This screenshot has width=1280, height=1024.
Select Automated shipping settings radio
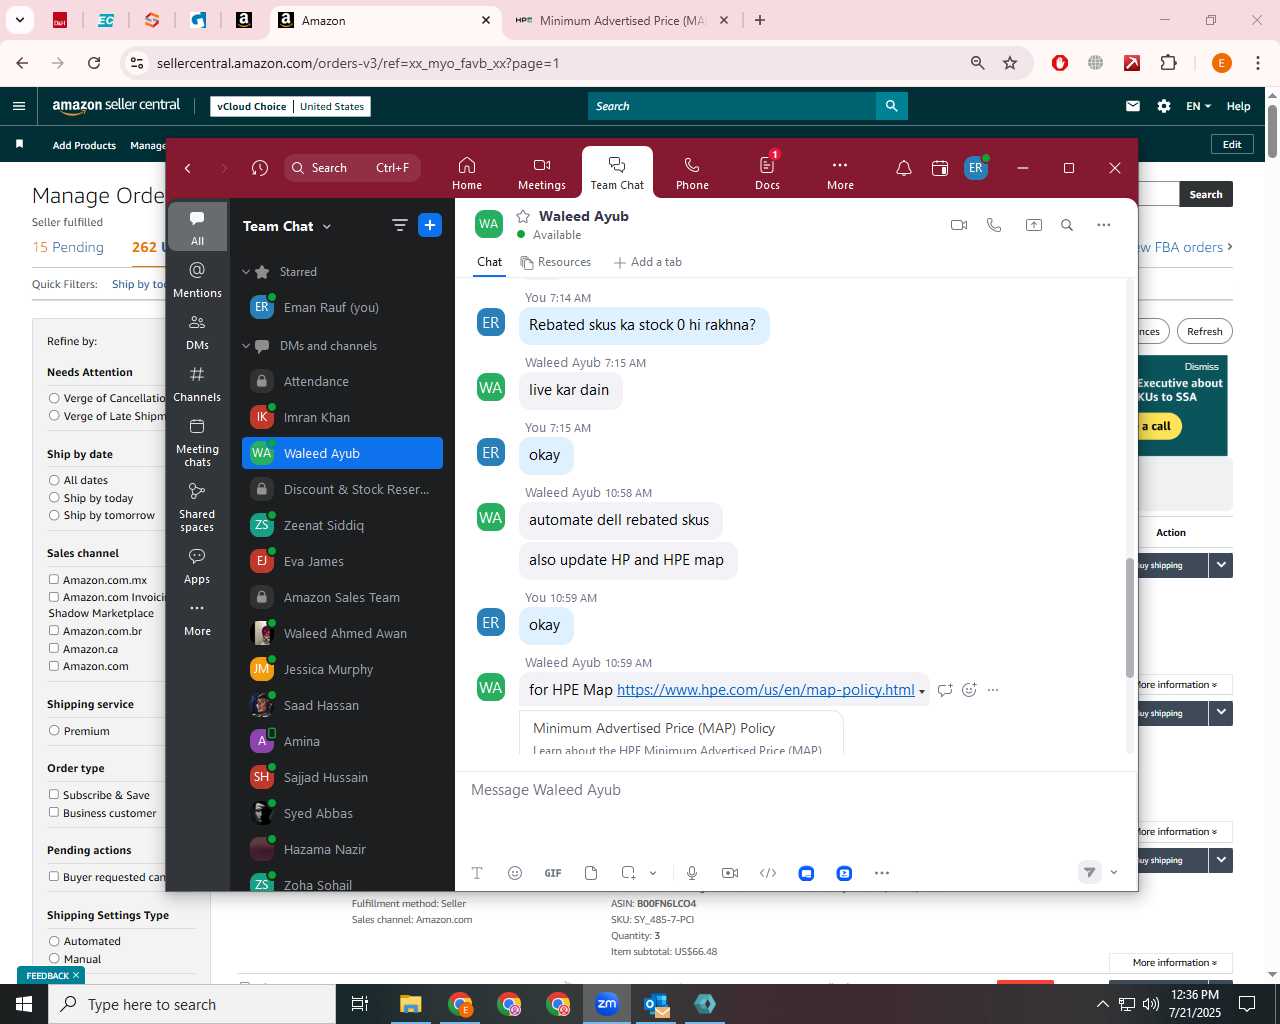[54, 941]
